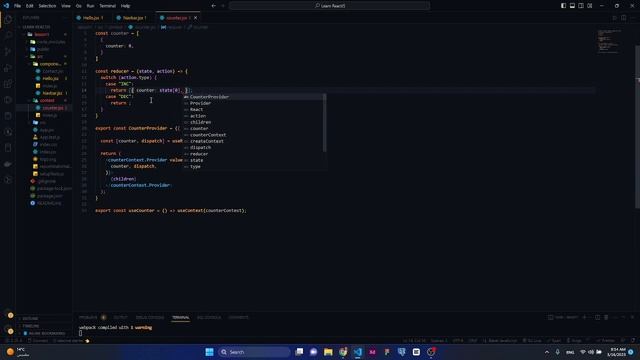Screen dimensions: 640x360
Task: Click the Prettier status bar button
Action: tap(606, 340)
